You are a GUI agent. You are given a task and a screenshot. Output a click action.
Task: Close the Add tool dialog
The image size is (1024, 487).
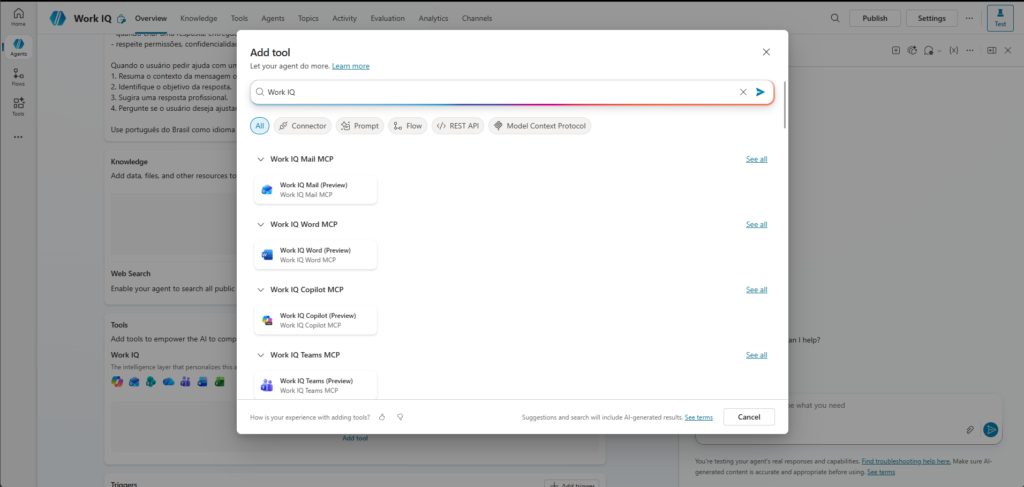pos(767,52)
